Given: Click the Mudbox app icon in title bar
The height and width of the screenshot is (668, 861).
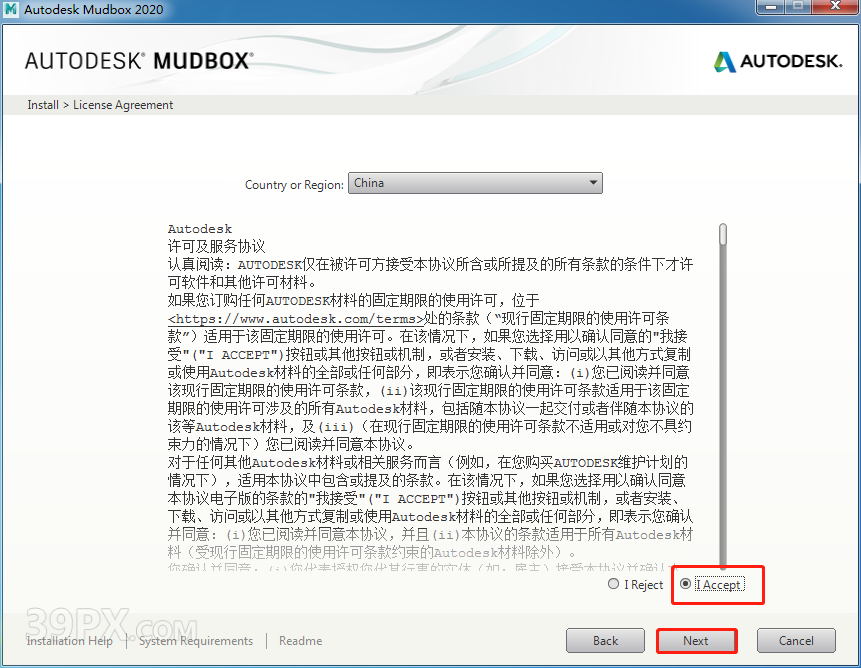Looking at the screenshot, I should 13,10.
